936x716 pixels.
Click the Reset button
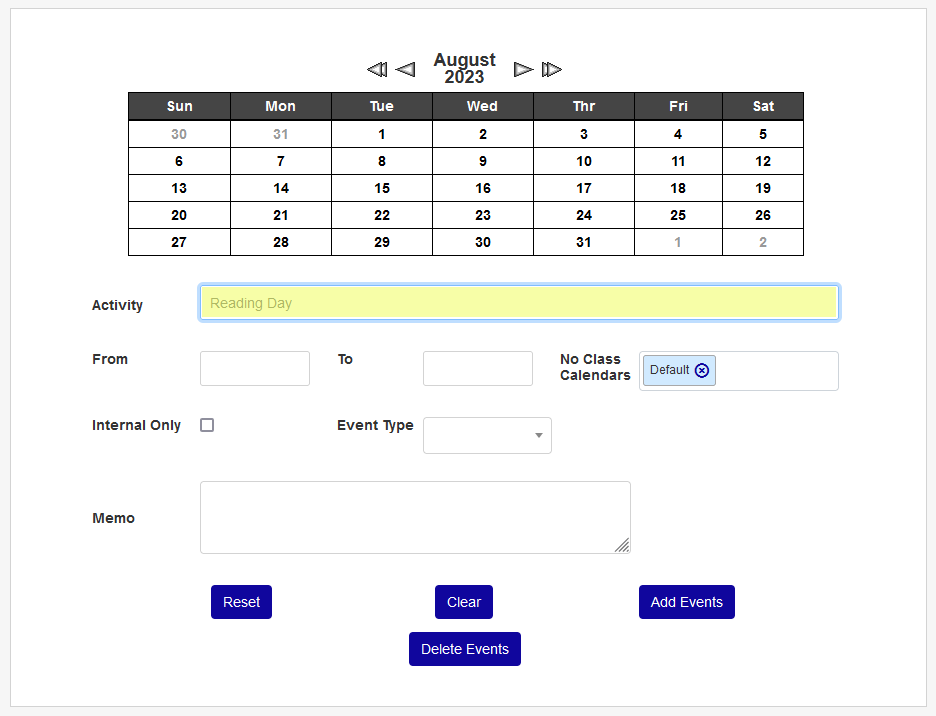[x=241, y=602]
